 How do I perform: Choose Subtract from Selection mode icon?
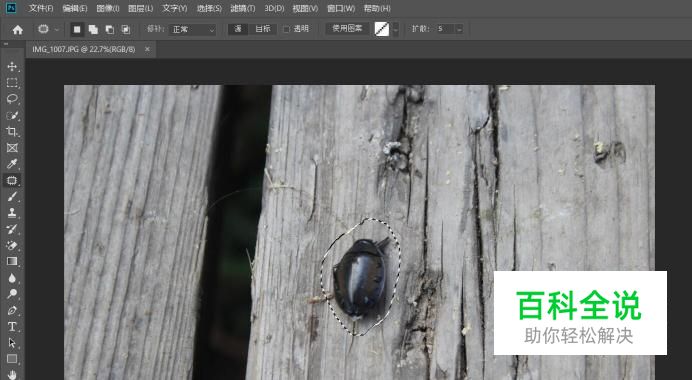109,30
